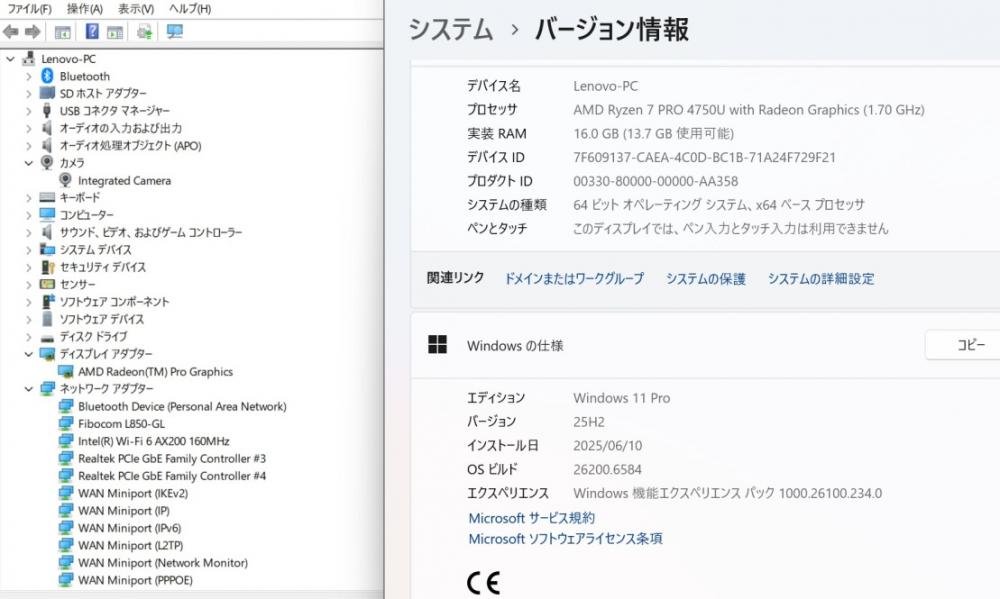Click the Forward arrow in Device Manager toolbar
Image resolution: width=1000 pixels, height=599 pixels.
(33, 31)
